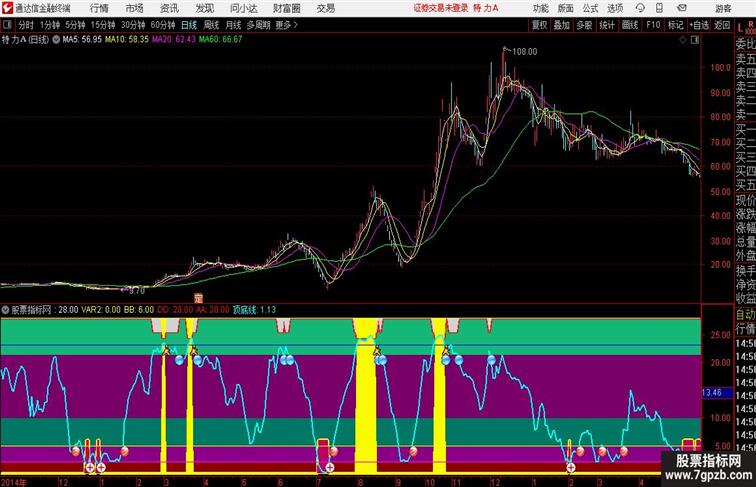Image resolution: width=756 pixels, height=487 pixels.
Task: Add stock via +自选 button
Action: click(x=699, y=25)
